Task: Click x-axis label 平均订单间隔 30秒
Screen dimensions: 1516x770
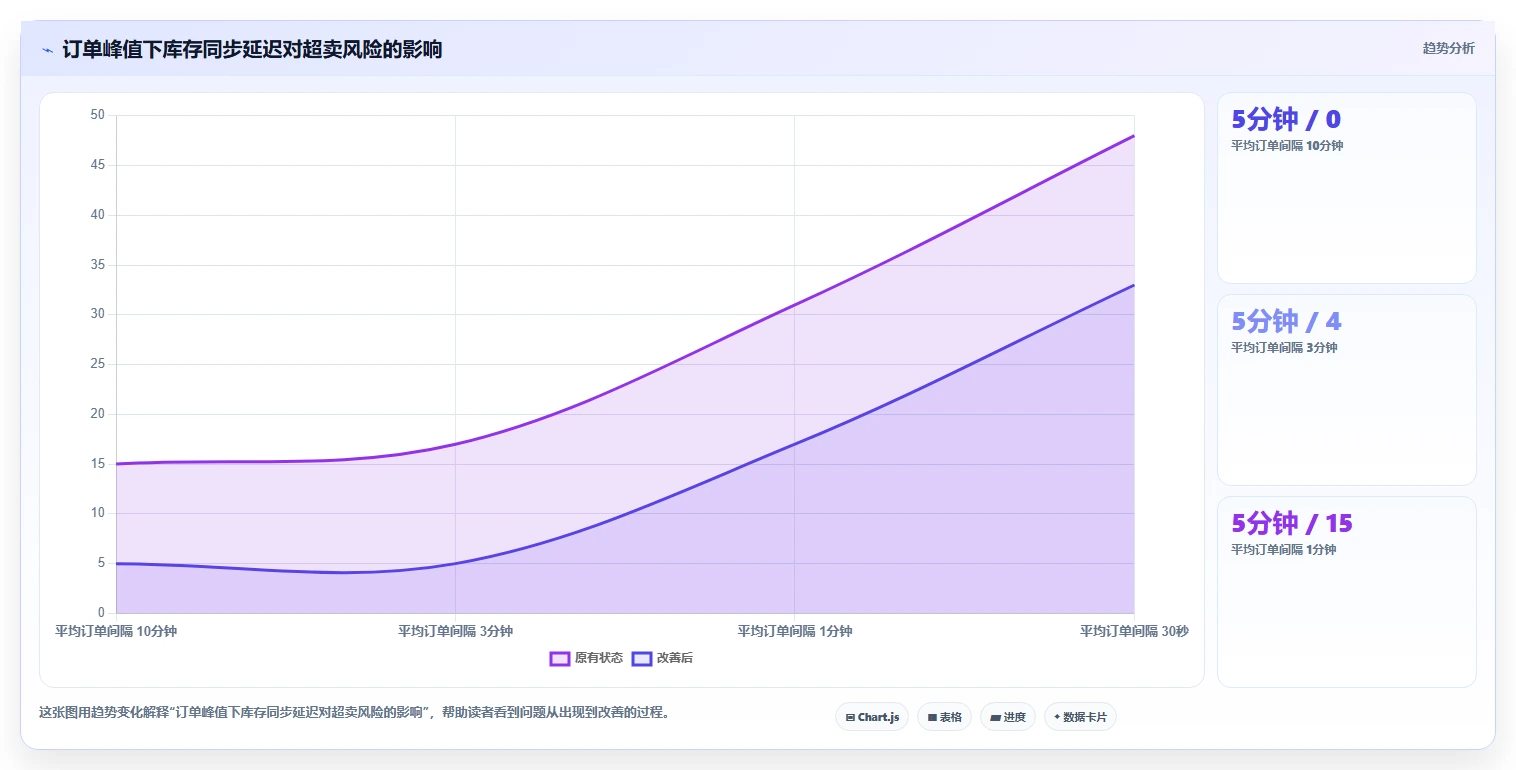Action: click(x=1134, y=631)
